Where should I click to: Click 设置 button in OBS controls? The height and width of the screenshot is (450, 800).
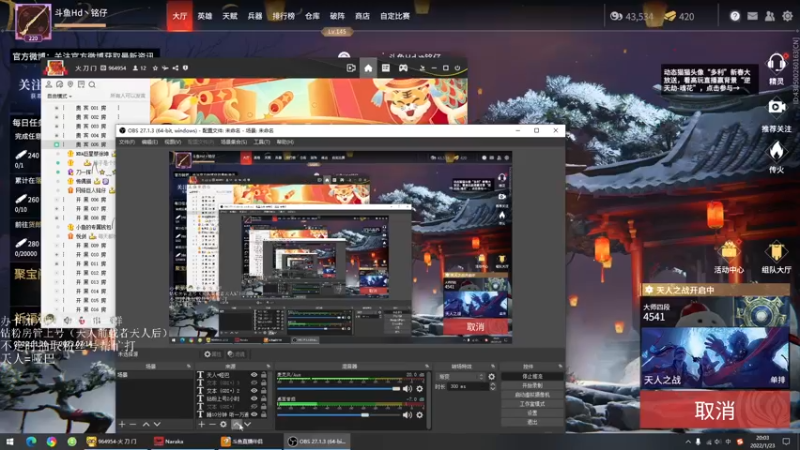tap(532, 413)
